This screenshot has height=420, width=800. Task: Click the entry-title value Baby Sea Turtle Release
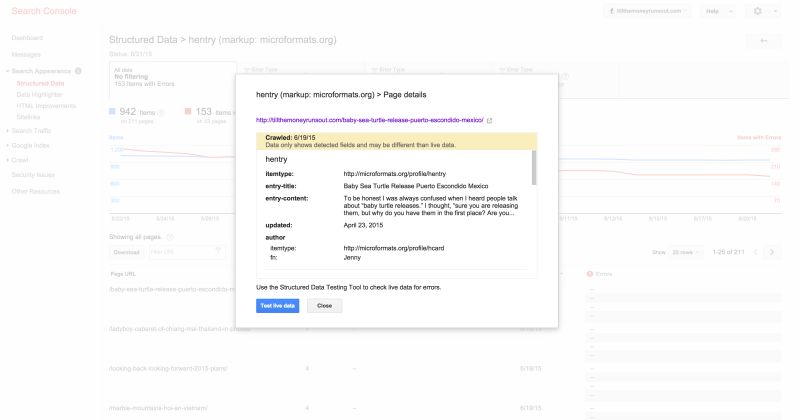[x=415, y=186]
